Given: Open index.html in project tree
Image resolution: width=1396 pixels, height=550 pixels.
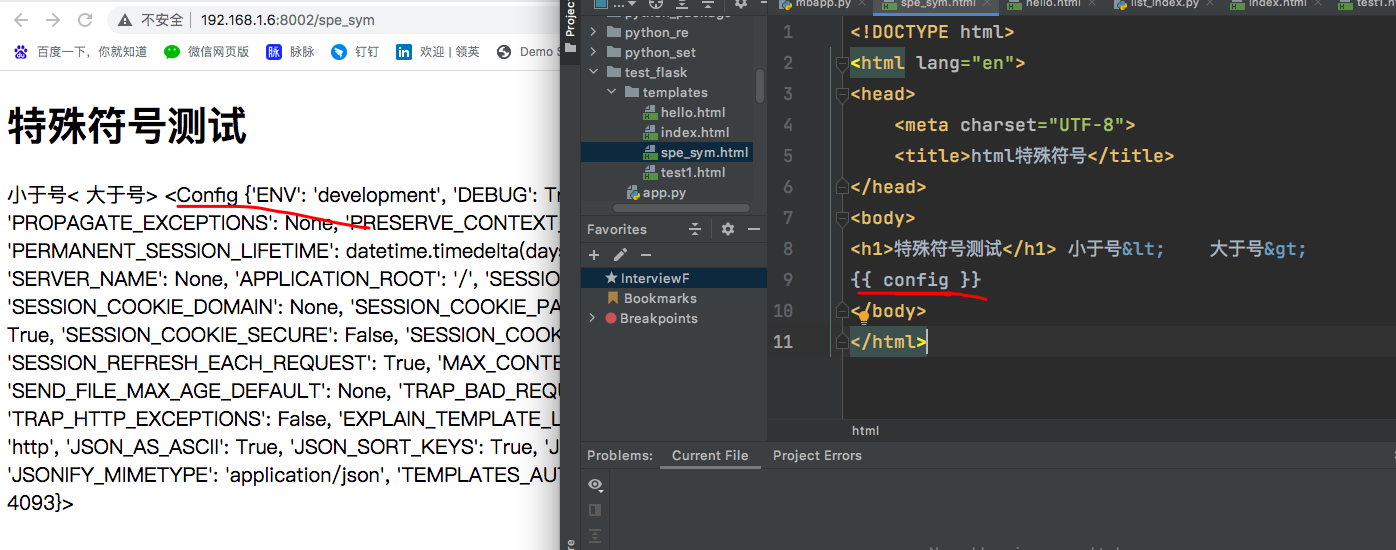Looking at the screenshot, I should [687, 132].
